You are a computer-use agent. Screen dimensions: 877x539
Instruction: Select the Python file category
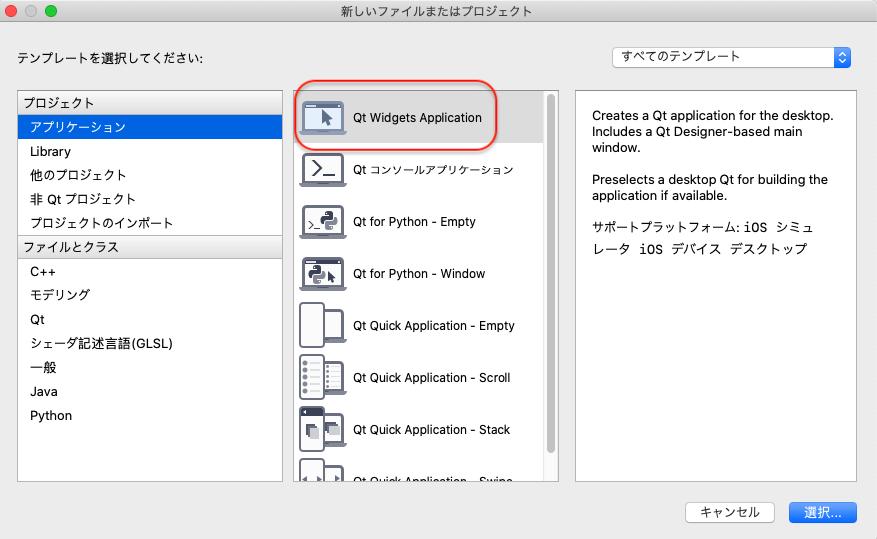coord(150,415)
